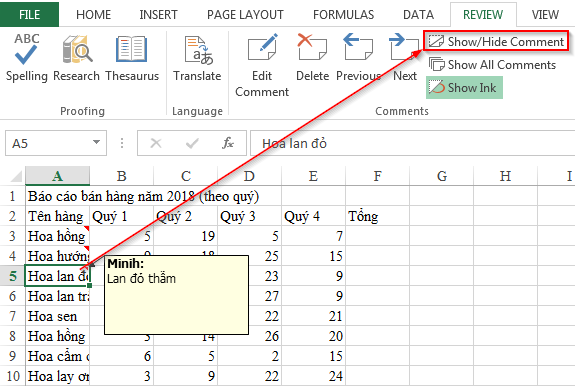Click the Quý 4 header cell

[x=314, y=216]
